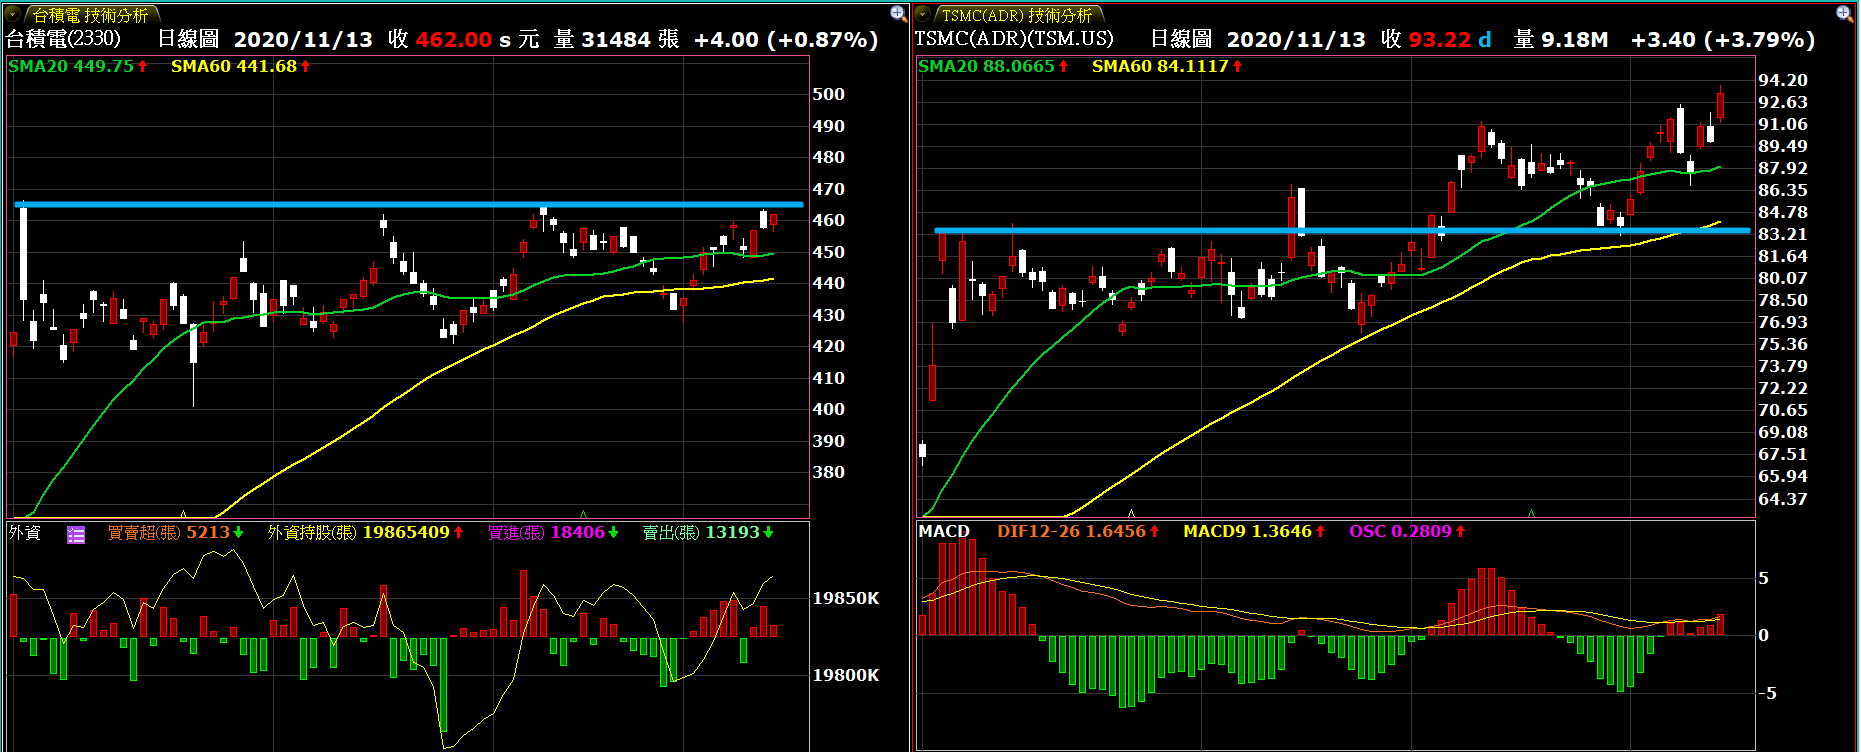Screen dimensions: 1861x752
Task: Click the 外資 indicator panel label
Action: 25,532
